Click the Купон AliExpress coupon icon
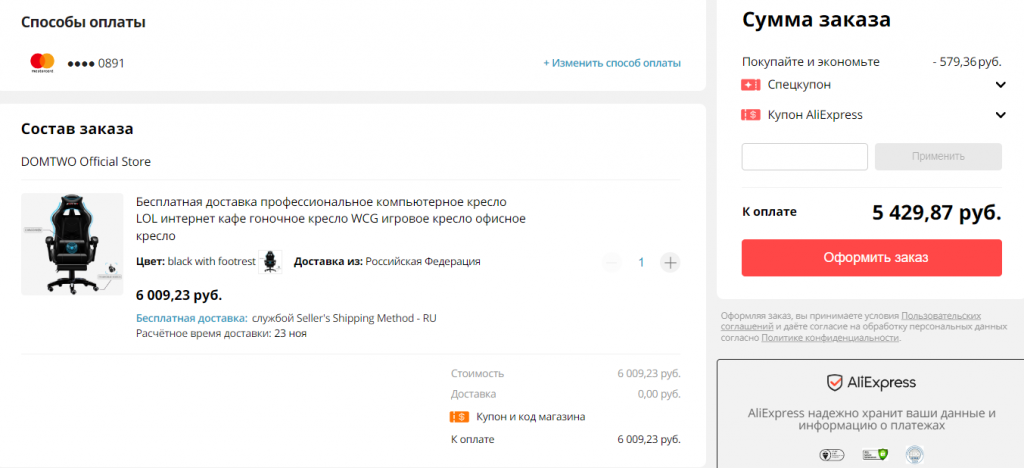 751,115
